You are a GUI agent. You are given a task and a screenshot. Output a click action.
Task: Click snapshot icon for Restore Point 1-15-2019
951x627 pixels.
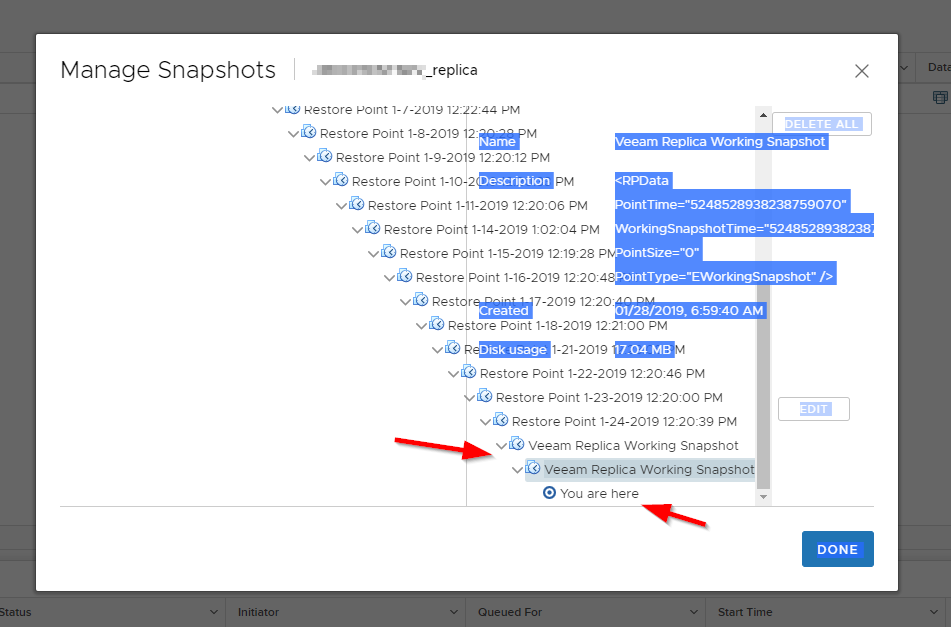point(389,252)
